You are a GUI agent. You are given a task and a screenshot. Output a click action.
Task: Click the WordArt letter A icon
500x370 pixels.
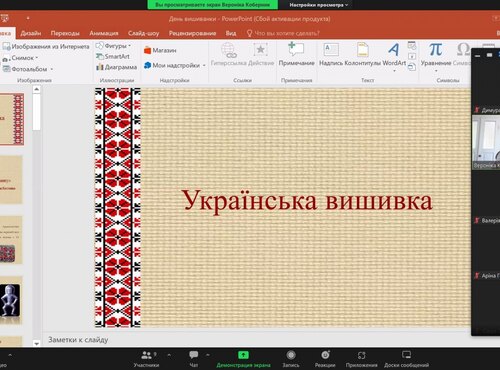(x=394, y=50)
